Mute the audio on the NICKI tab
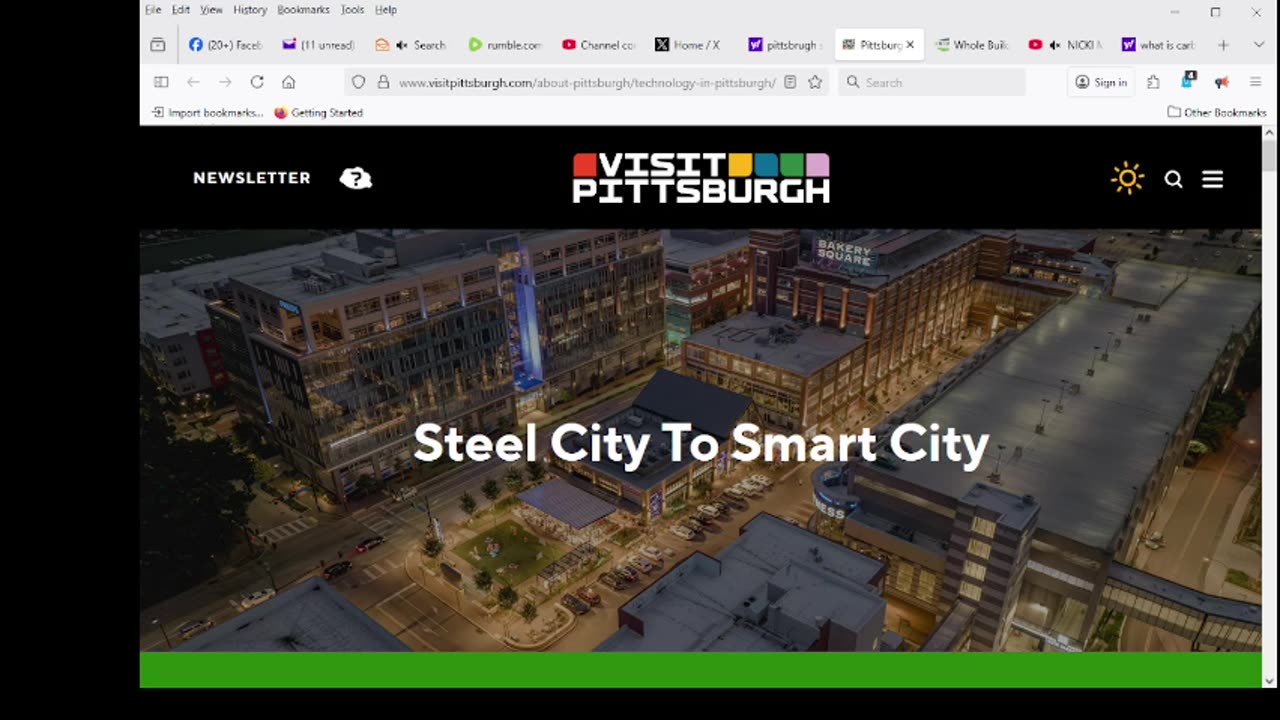Viewport: 1280px width, 720px height. pyautogui.click(x=1054, y=45)
